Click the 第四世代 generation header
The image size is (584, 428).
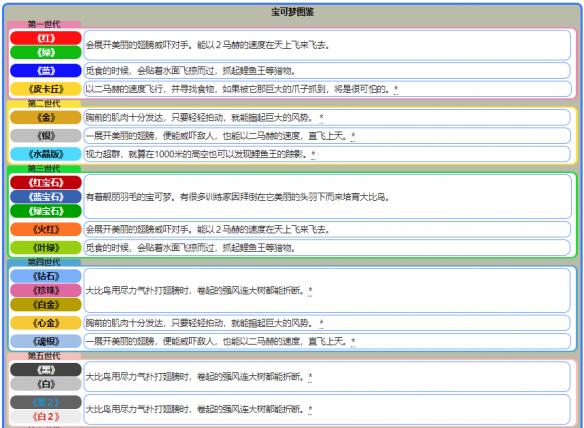(x=44, y=262)
